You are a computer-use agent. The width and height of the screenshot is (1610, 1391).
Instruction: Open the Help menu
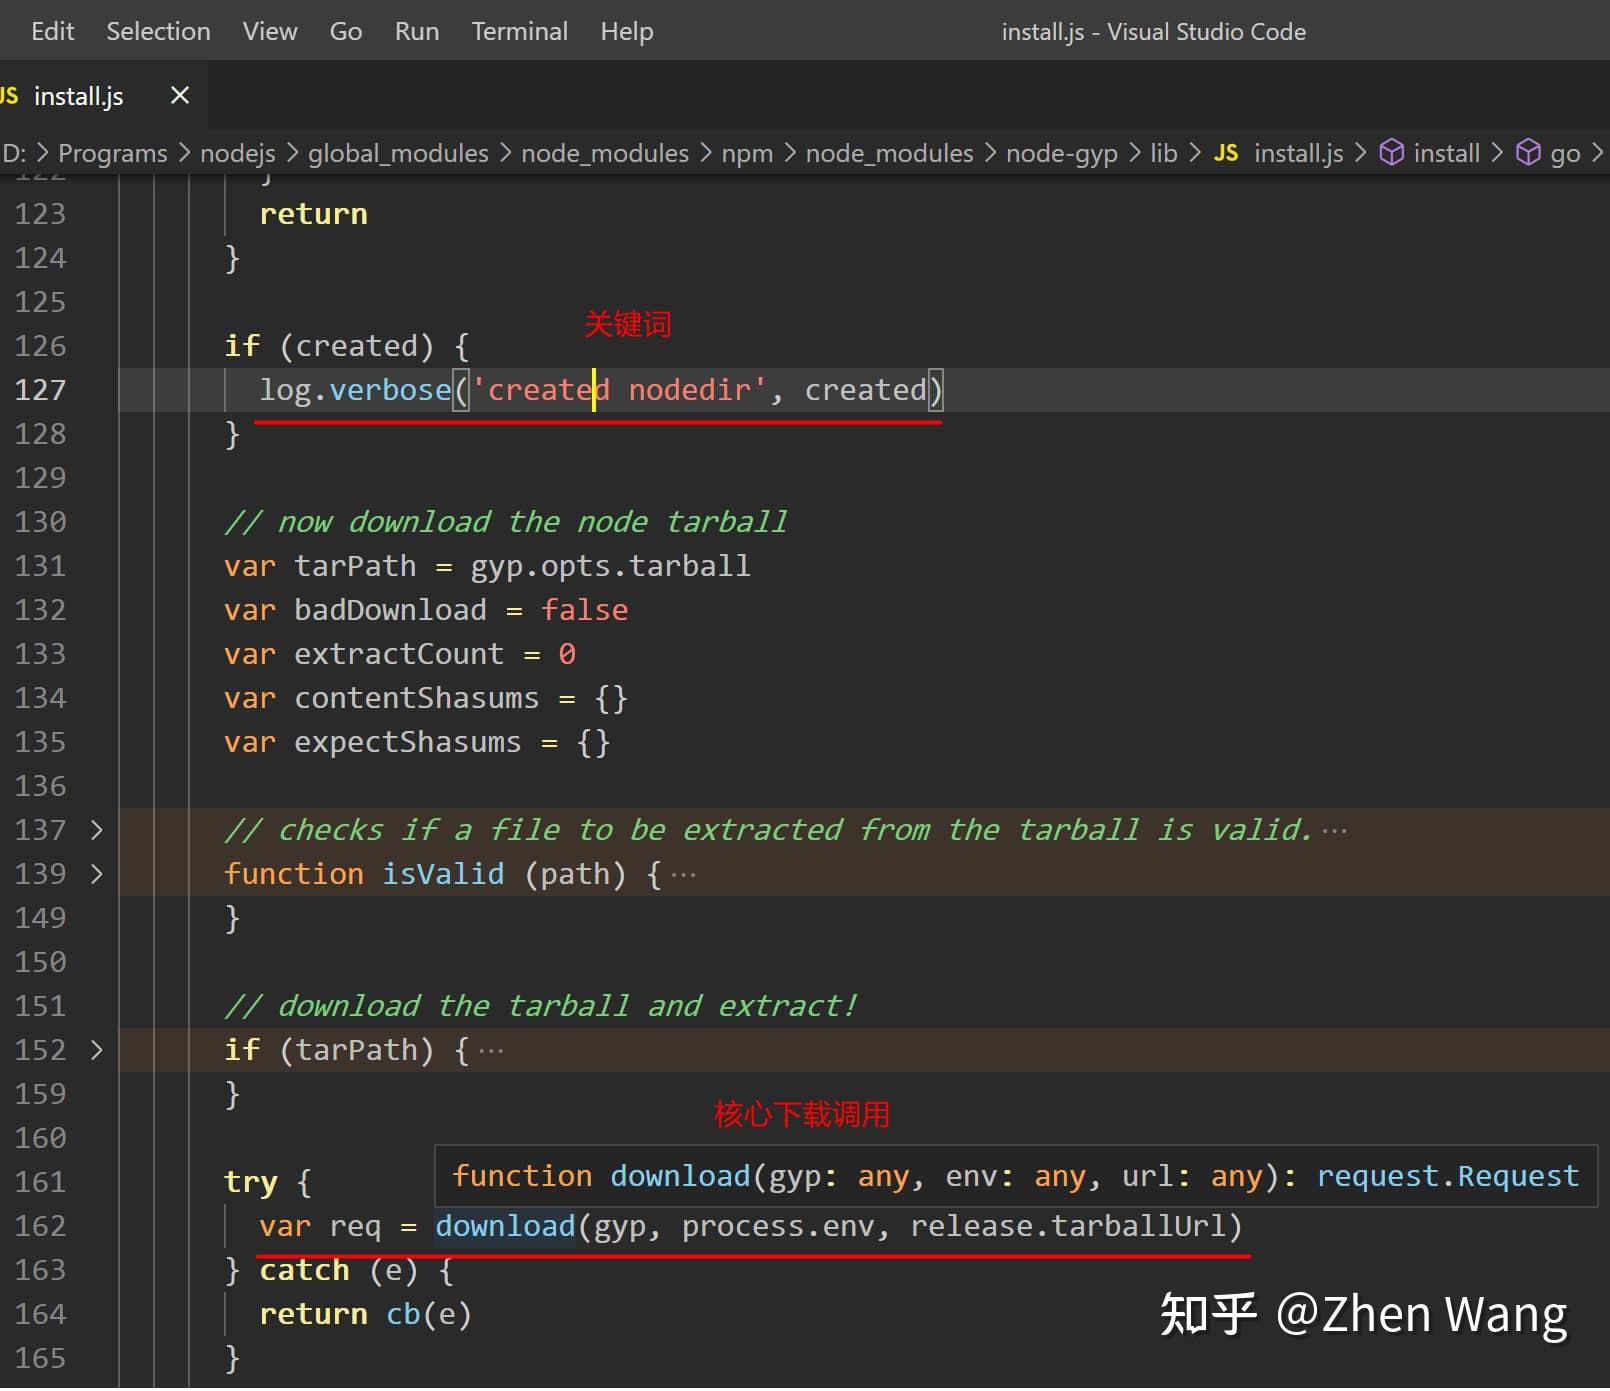click(x=626, y=32)
